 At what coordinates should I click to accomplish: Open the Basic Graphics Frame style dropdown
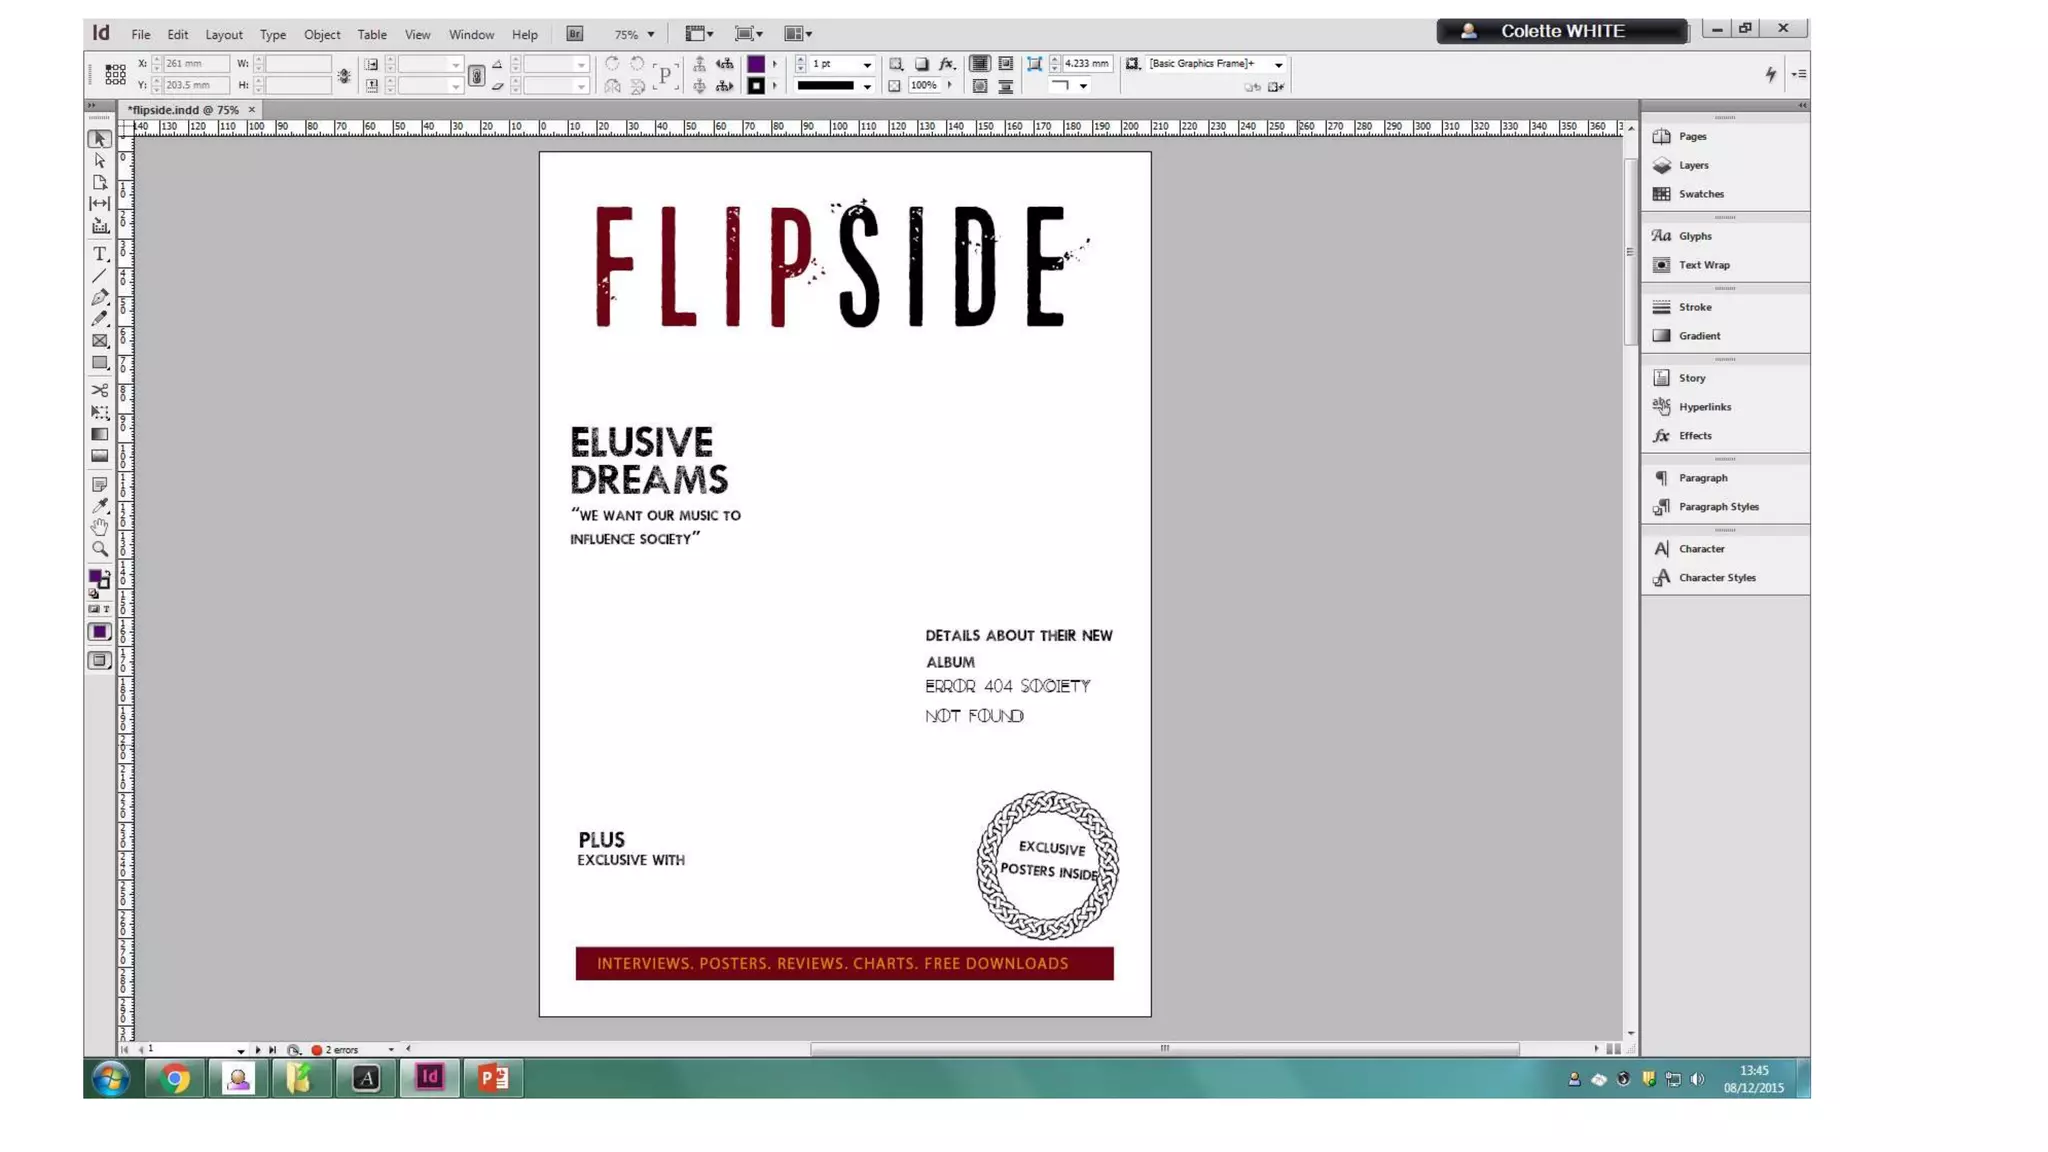click(x=1278, y=64)
